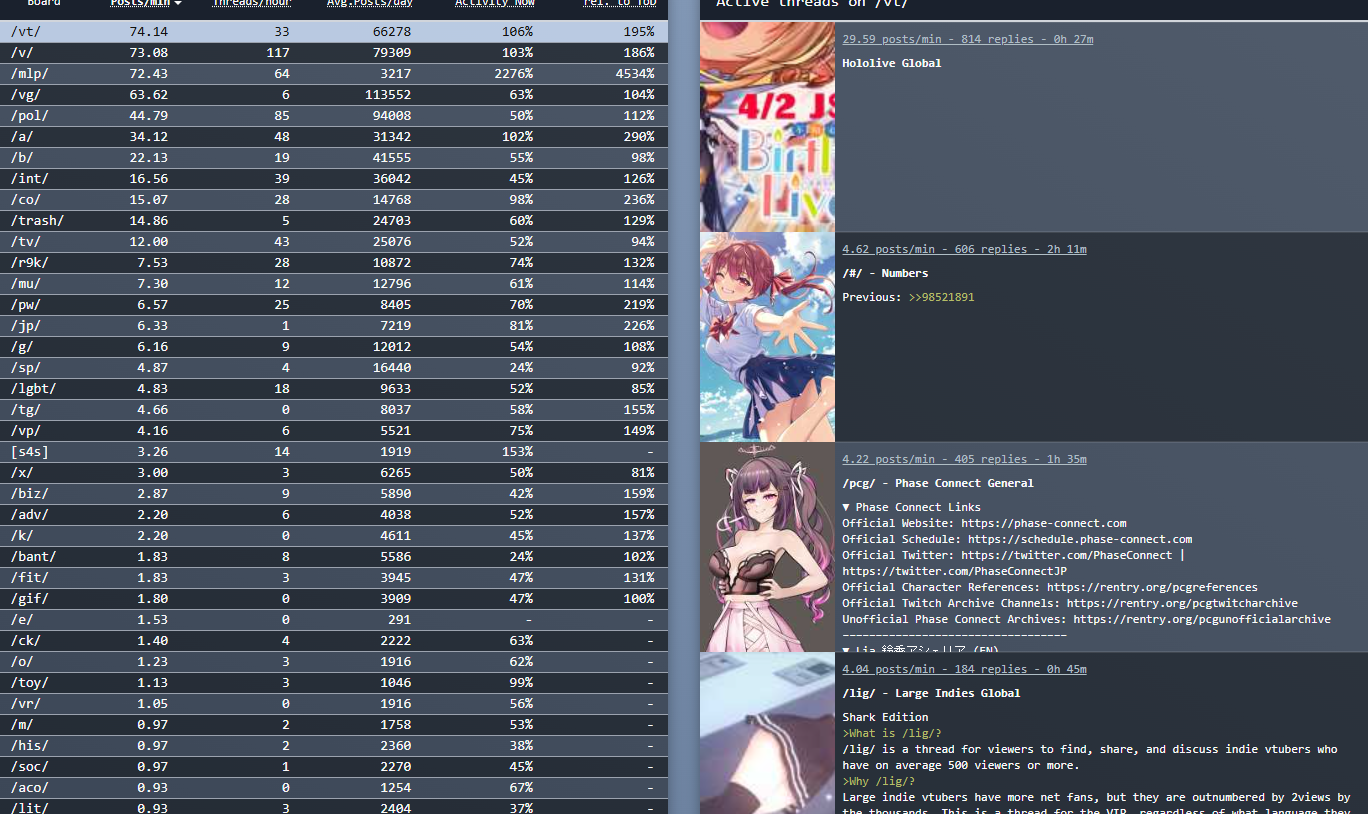The width and height of the screenshot is (1368, 814).
Task: Select the /mu/ board row
Action: point(334,284)
